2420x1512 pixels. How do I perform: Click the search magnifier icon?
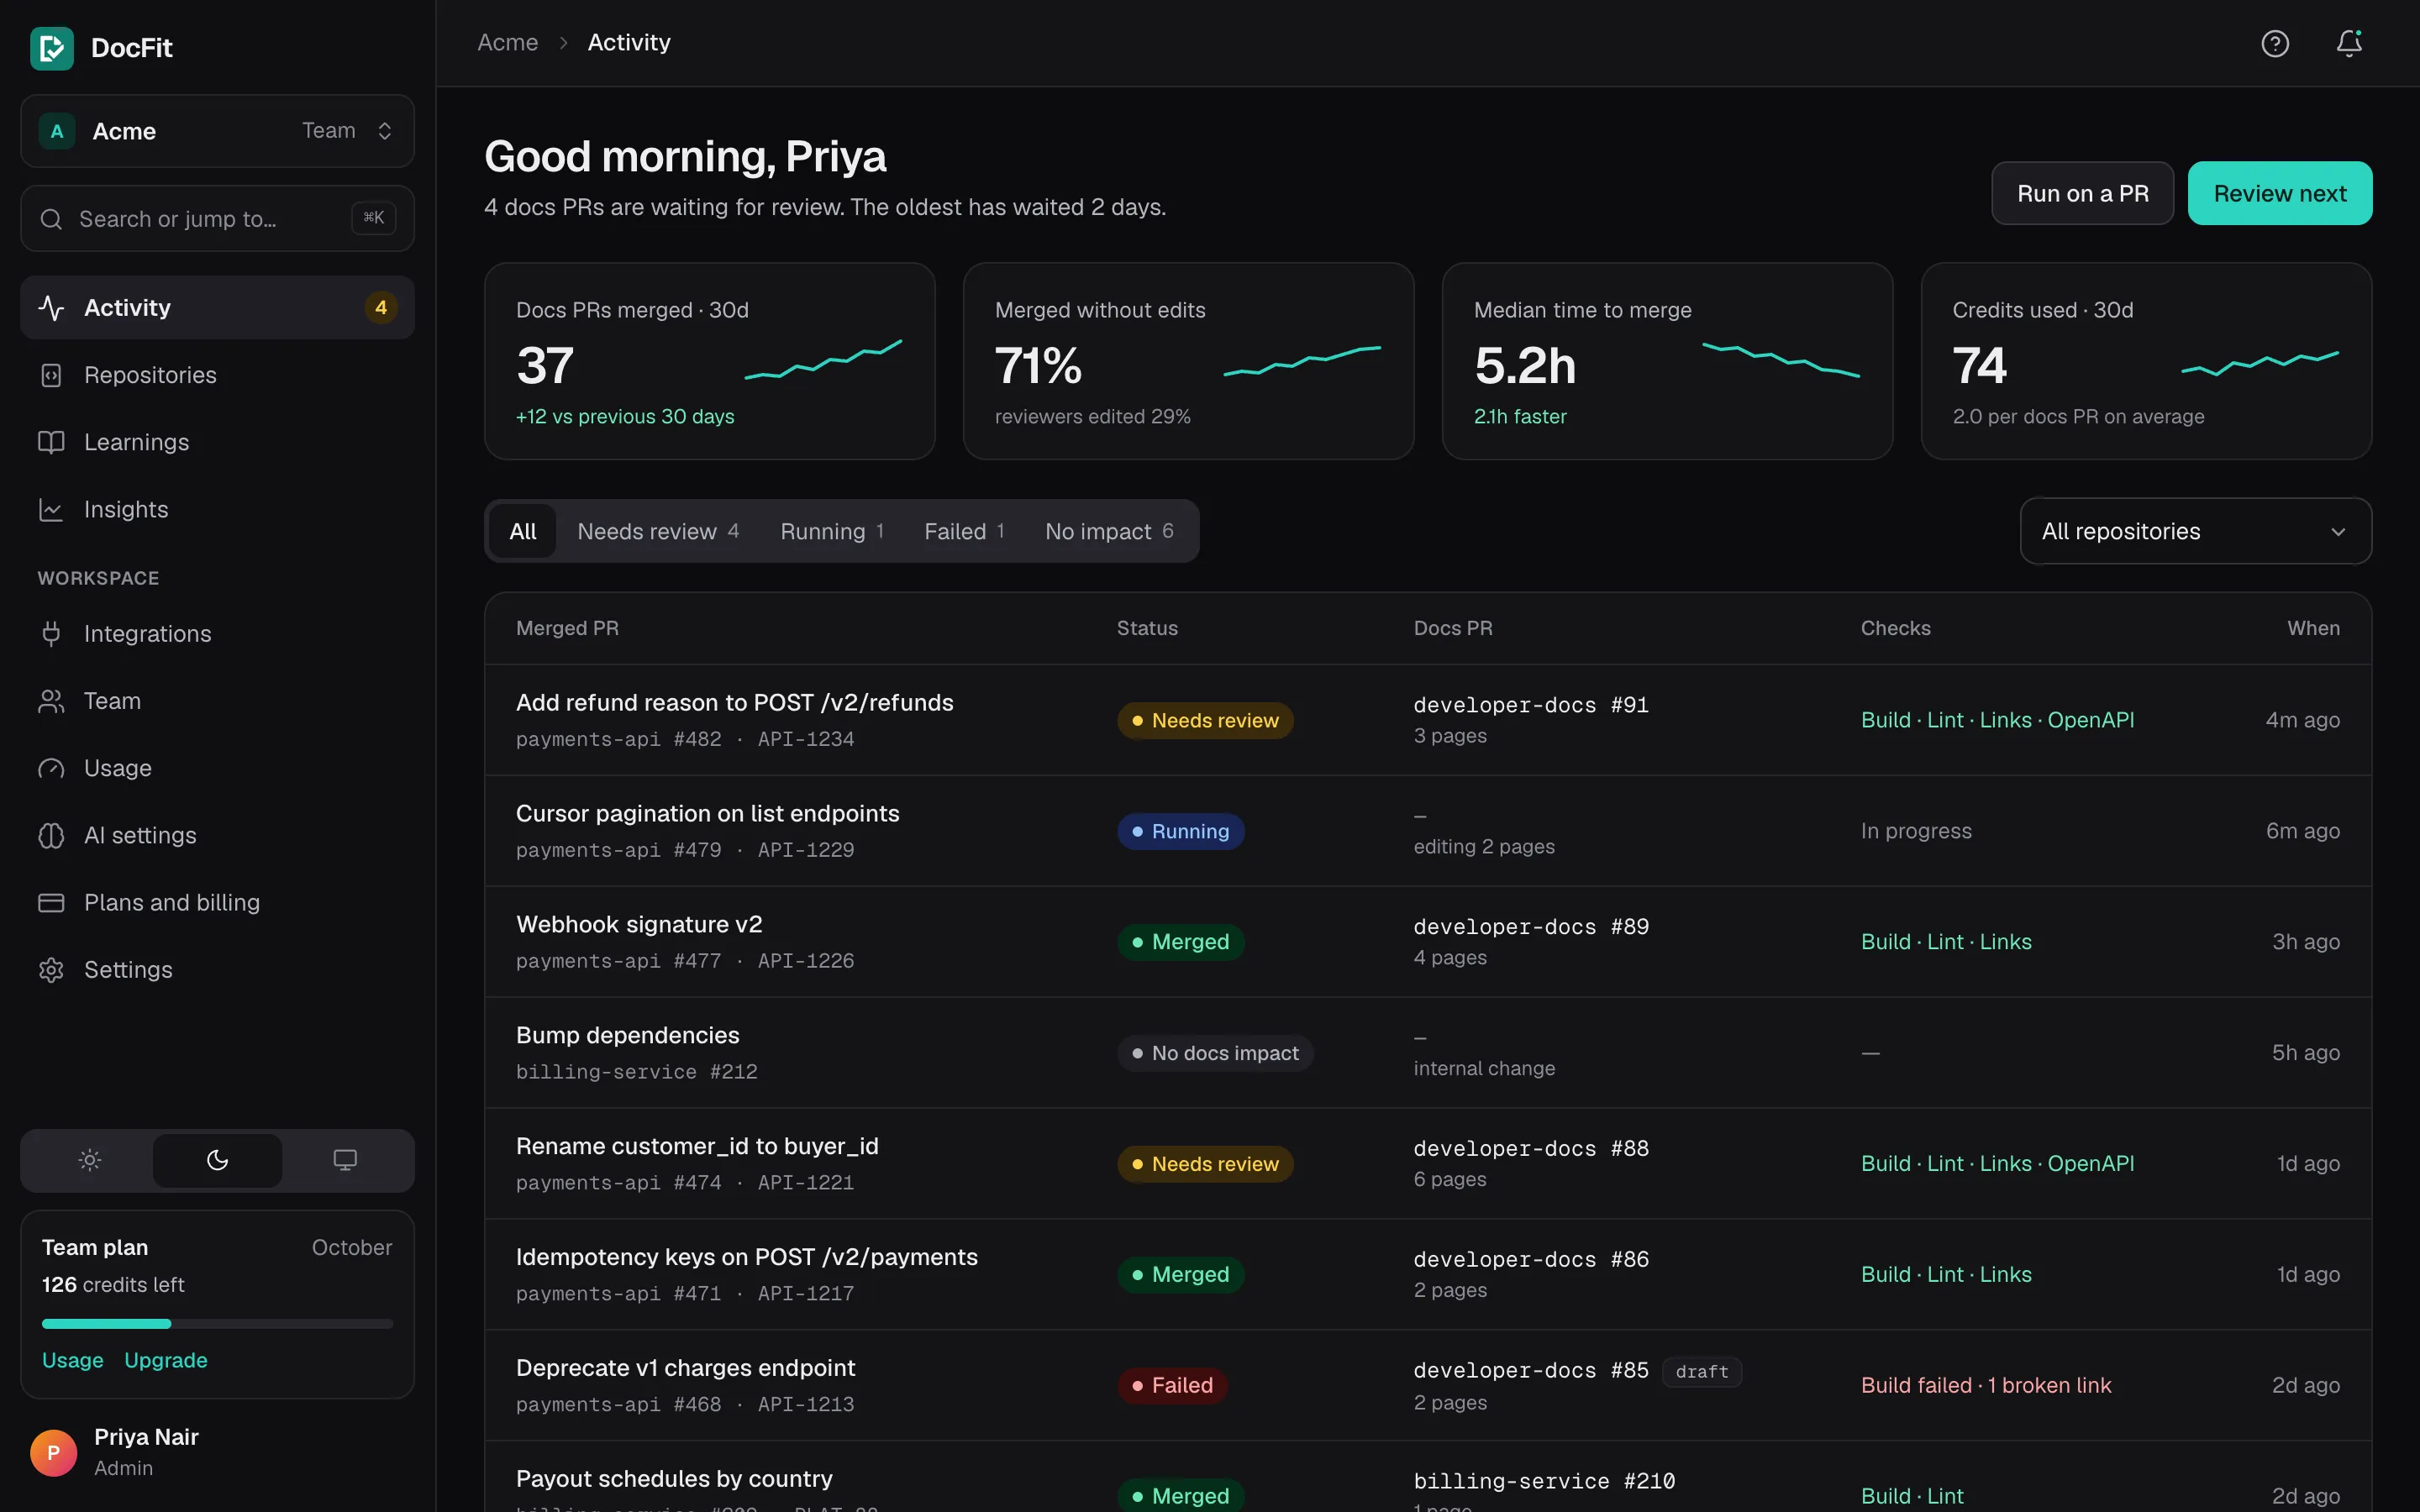[x=51, y=218]
